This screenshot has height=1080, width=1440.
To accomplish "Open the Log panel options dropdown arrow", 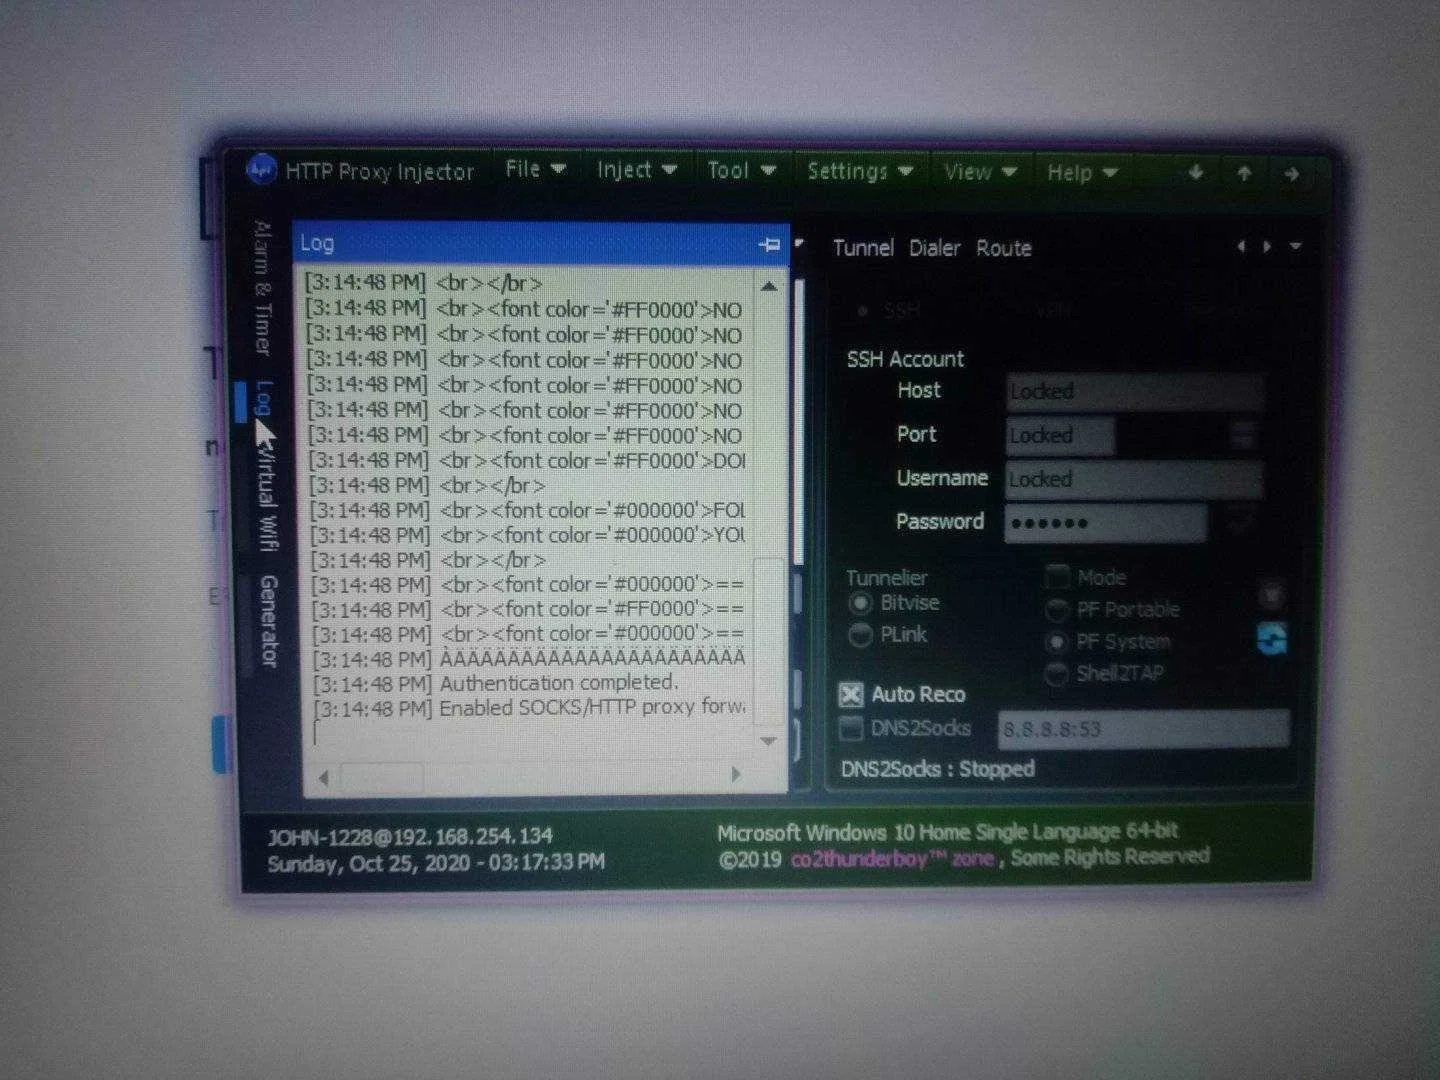I will (x=799, y=243).
